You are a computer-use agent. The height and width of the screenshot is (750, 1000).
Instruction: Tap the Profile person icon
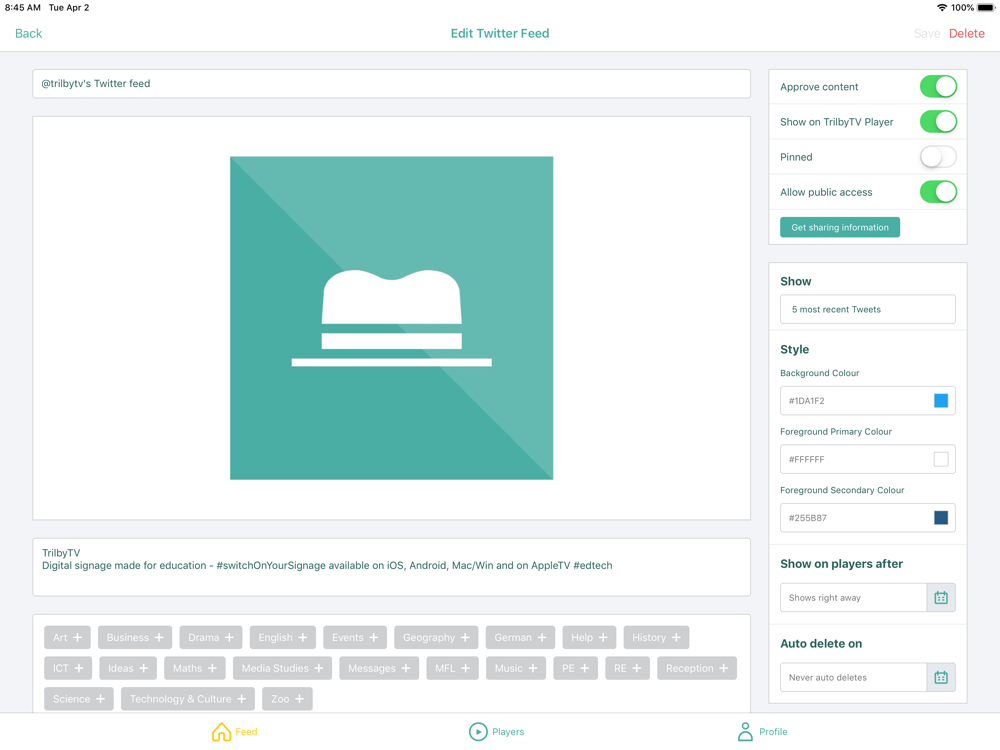[x=745, y=732]
